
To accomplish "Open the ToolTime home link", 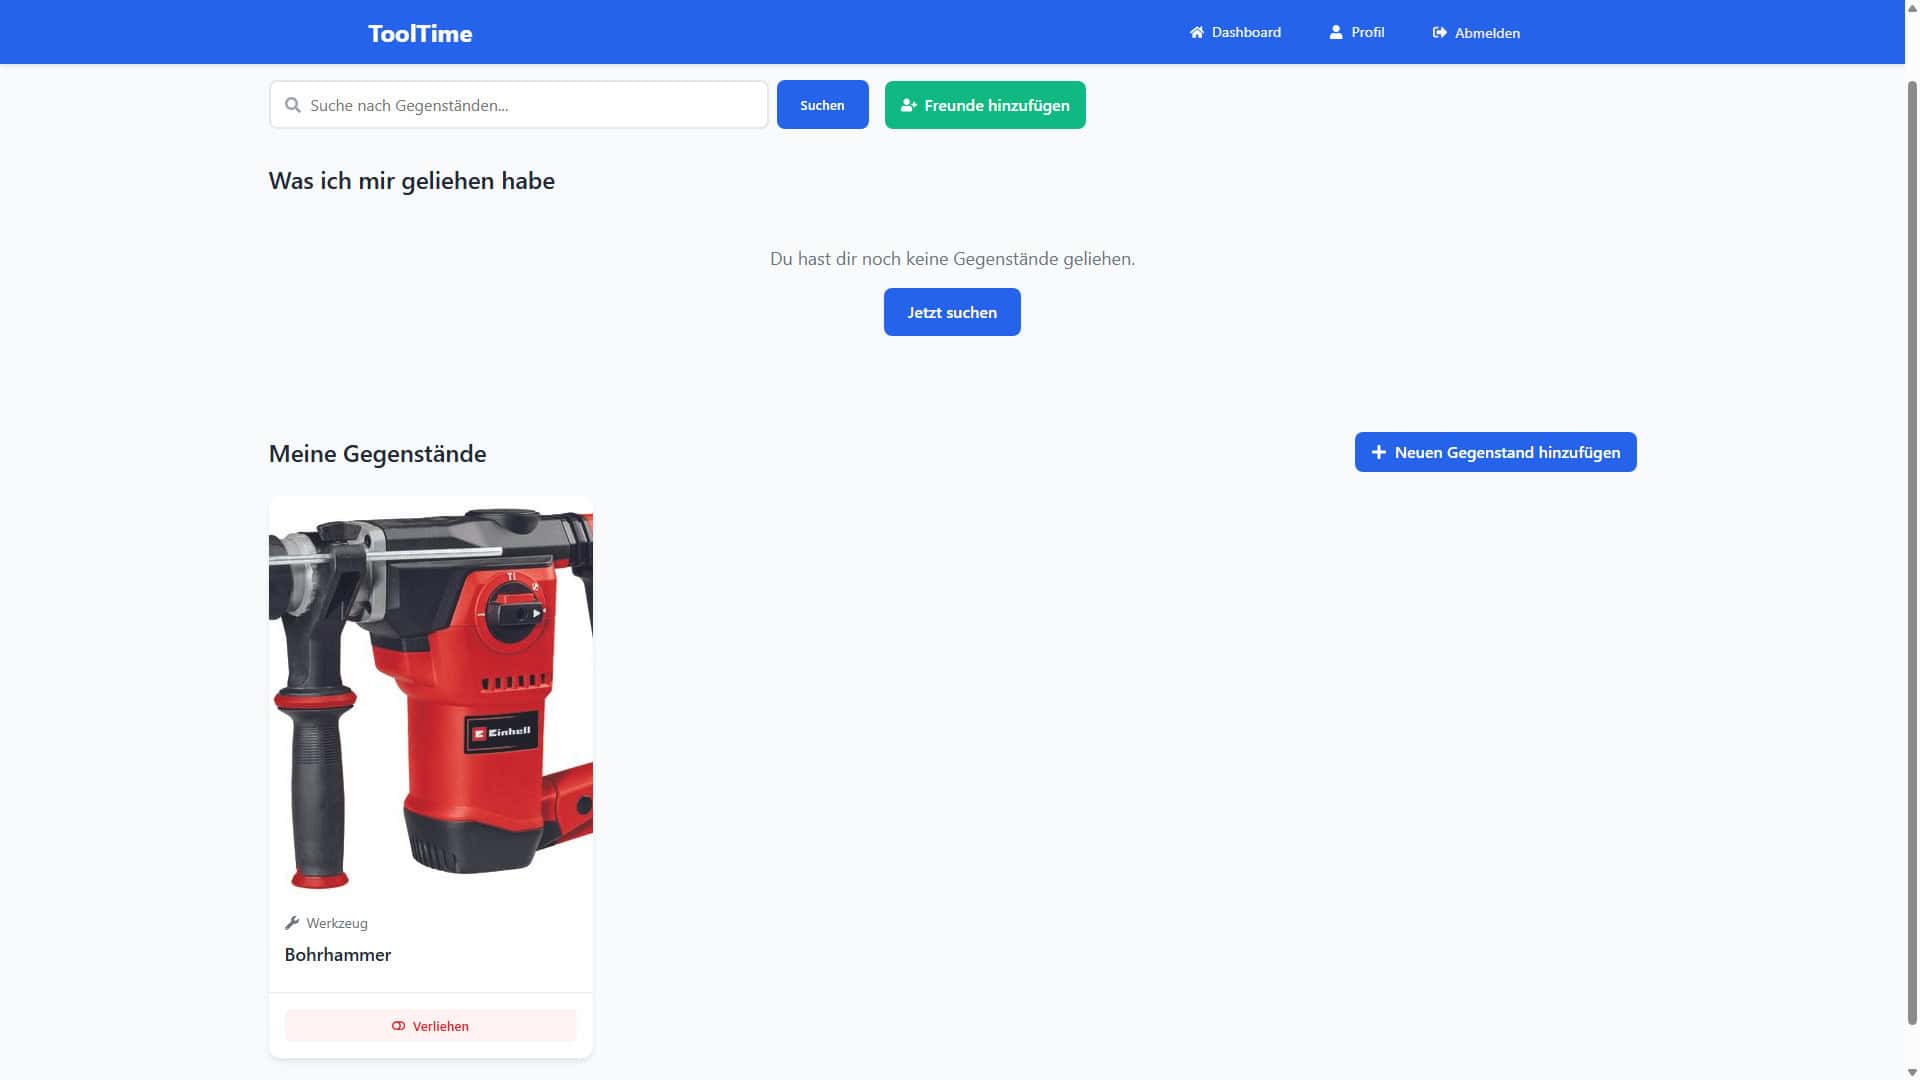I will 420,33.
